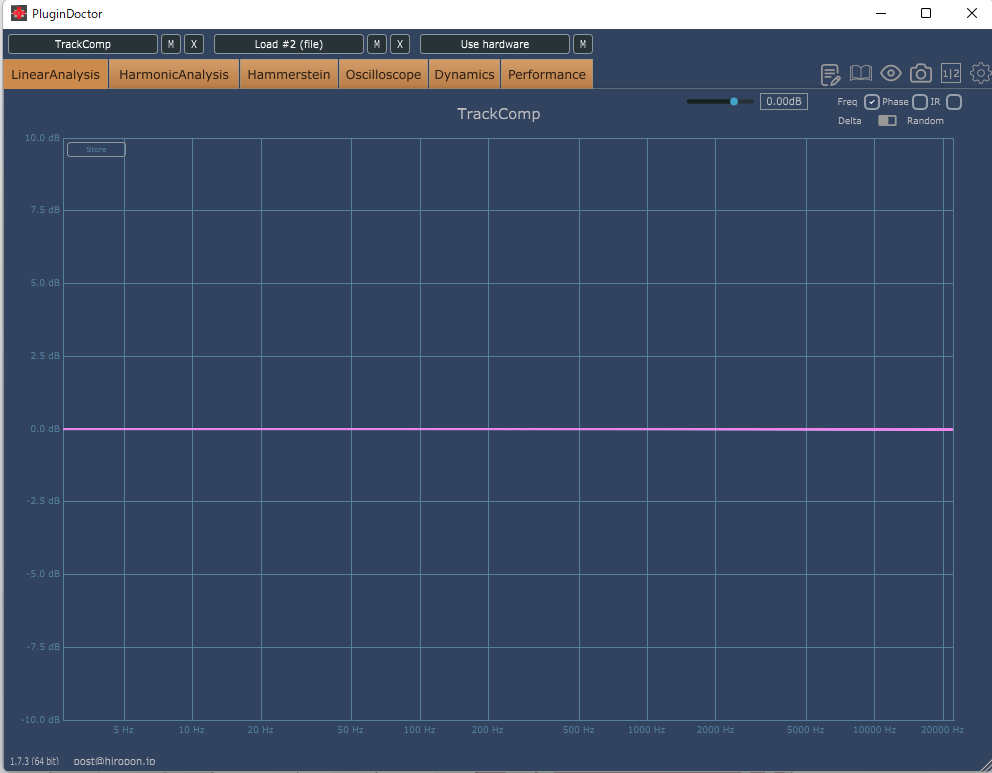Image resolution: width=992 pixels, height=773 pixels.
Task: Open the Load #2 (file) selector
Action: coord(288,44)
